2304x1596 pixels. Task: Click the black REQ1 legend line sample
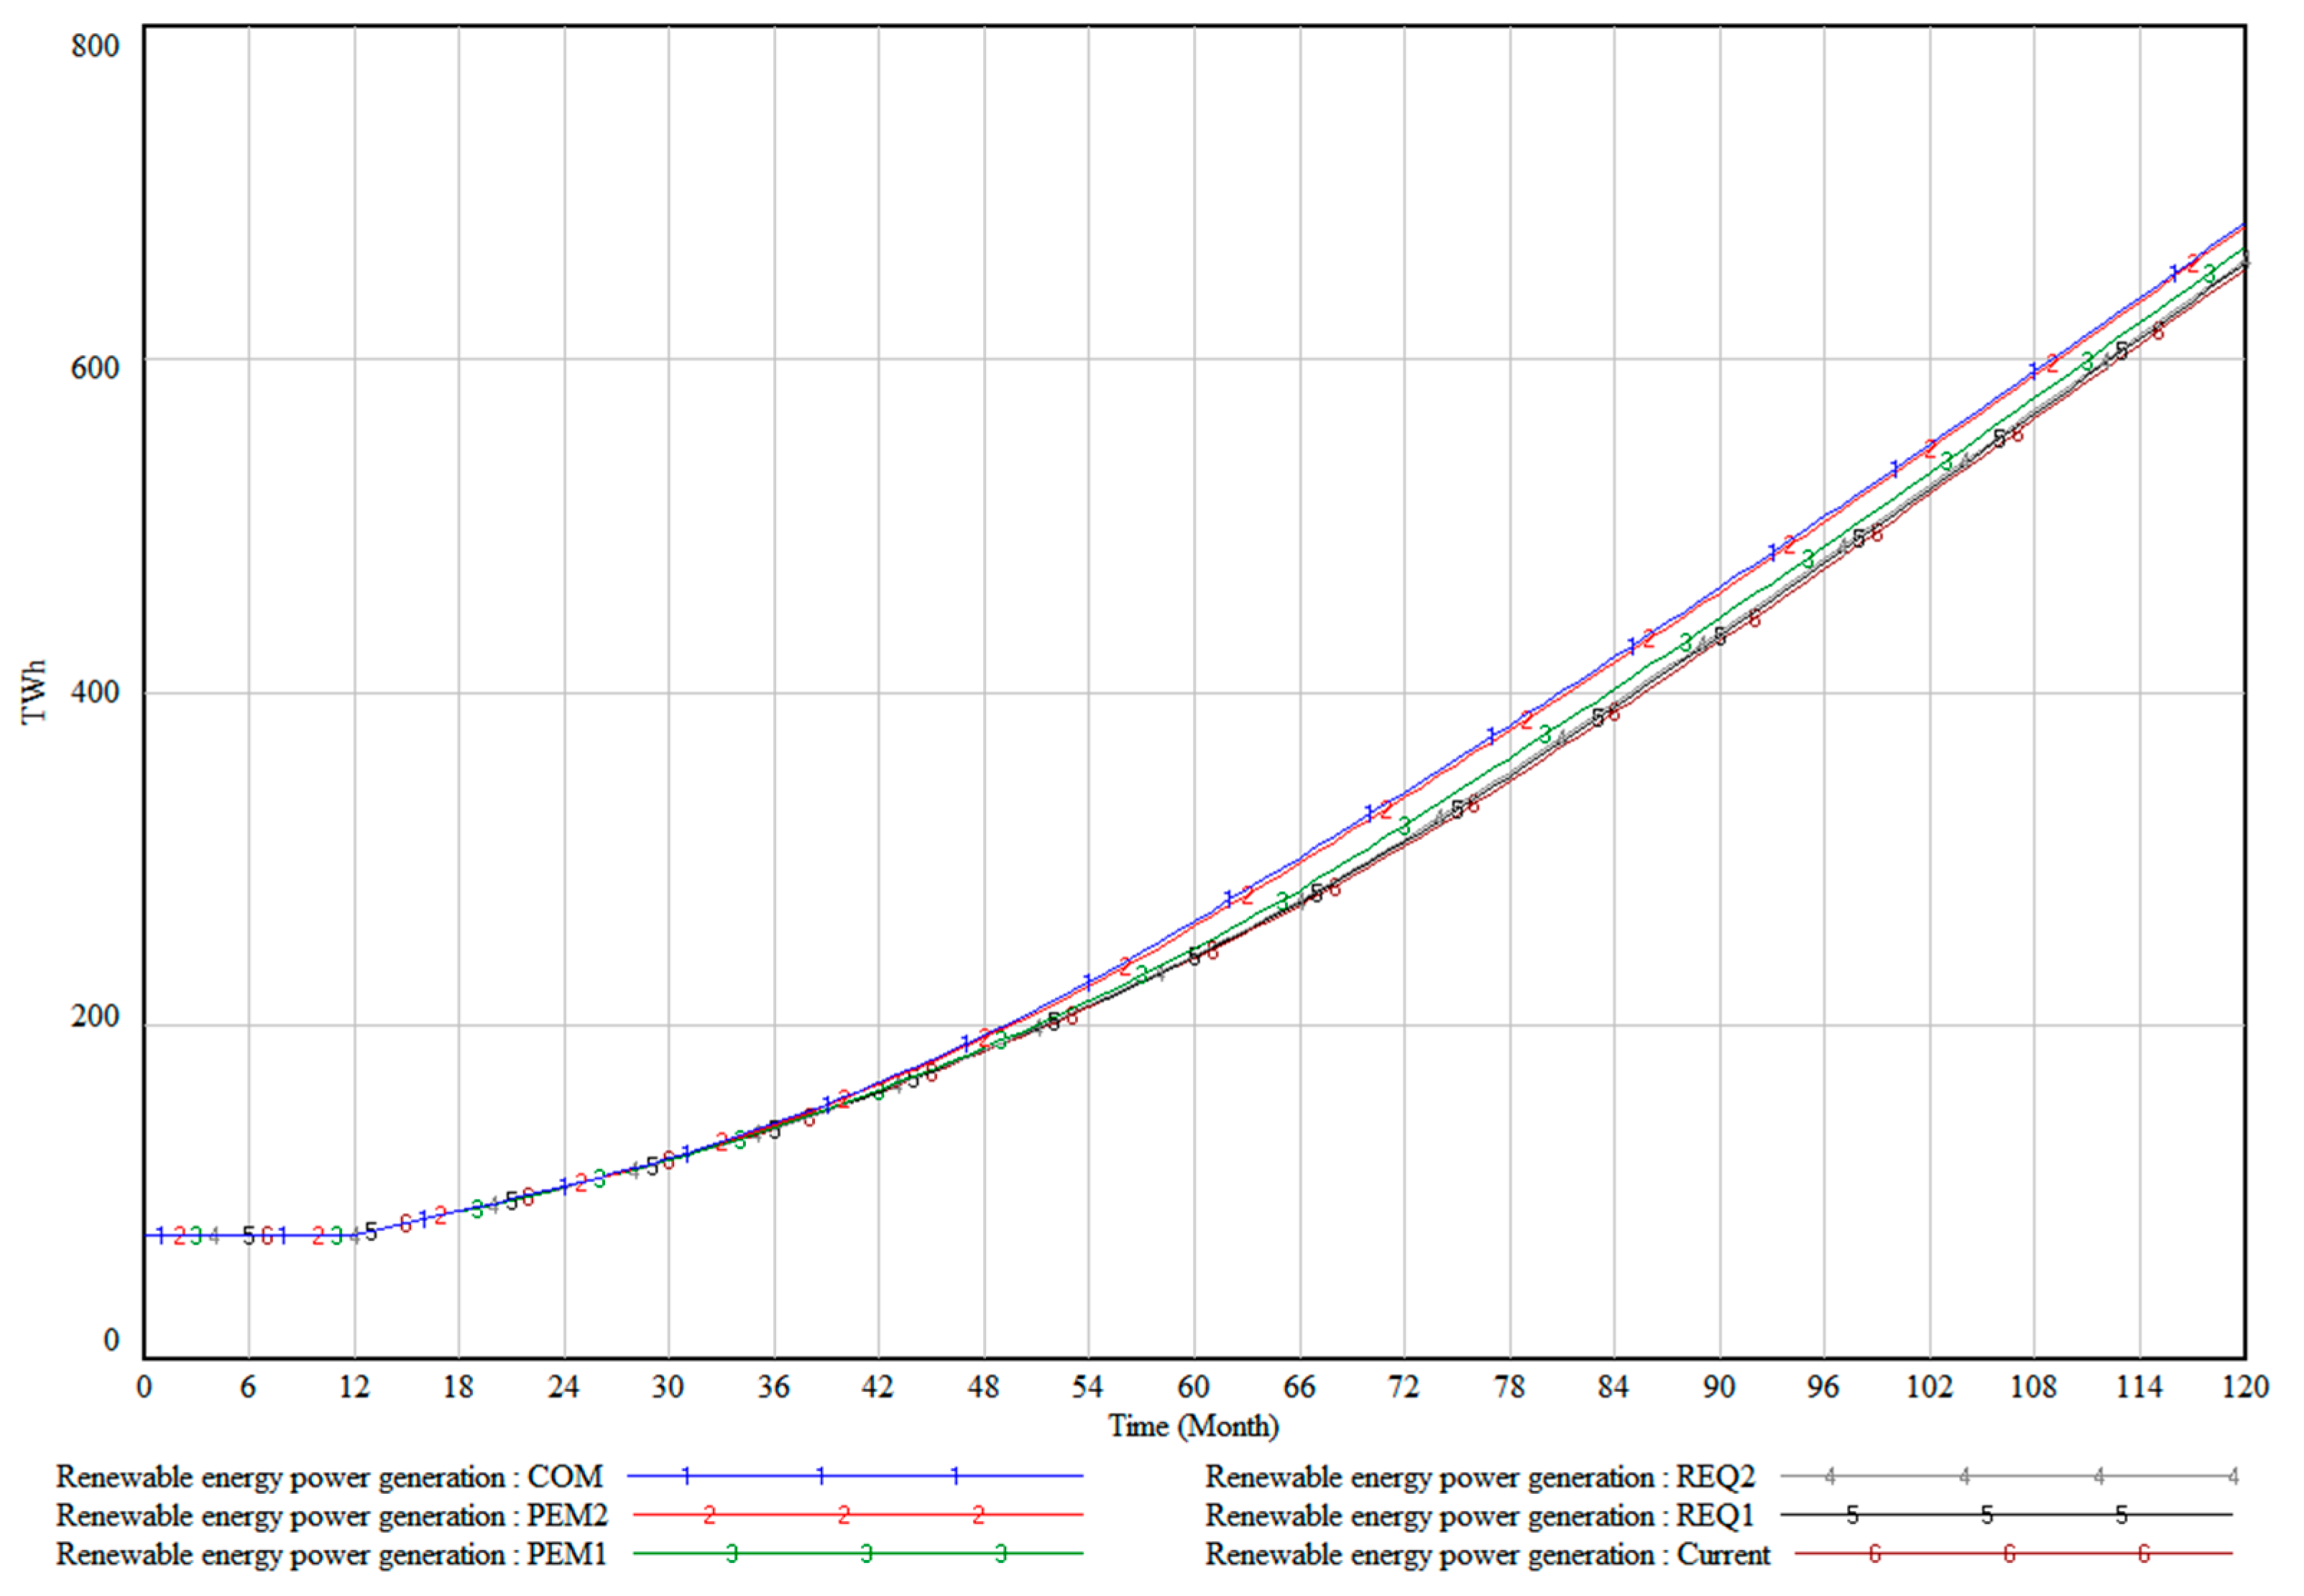pos(2006,1515)
